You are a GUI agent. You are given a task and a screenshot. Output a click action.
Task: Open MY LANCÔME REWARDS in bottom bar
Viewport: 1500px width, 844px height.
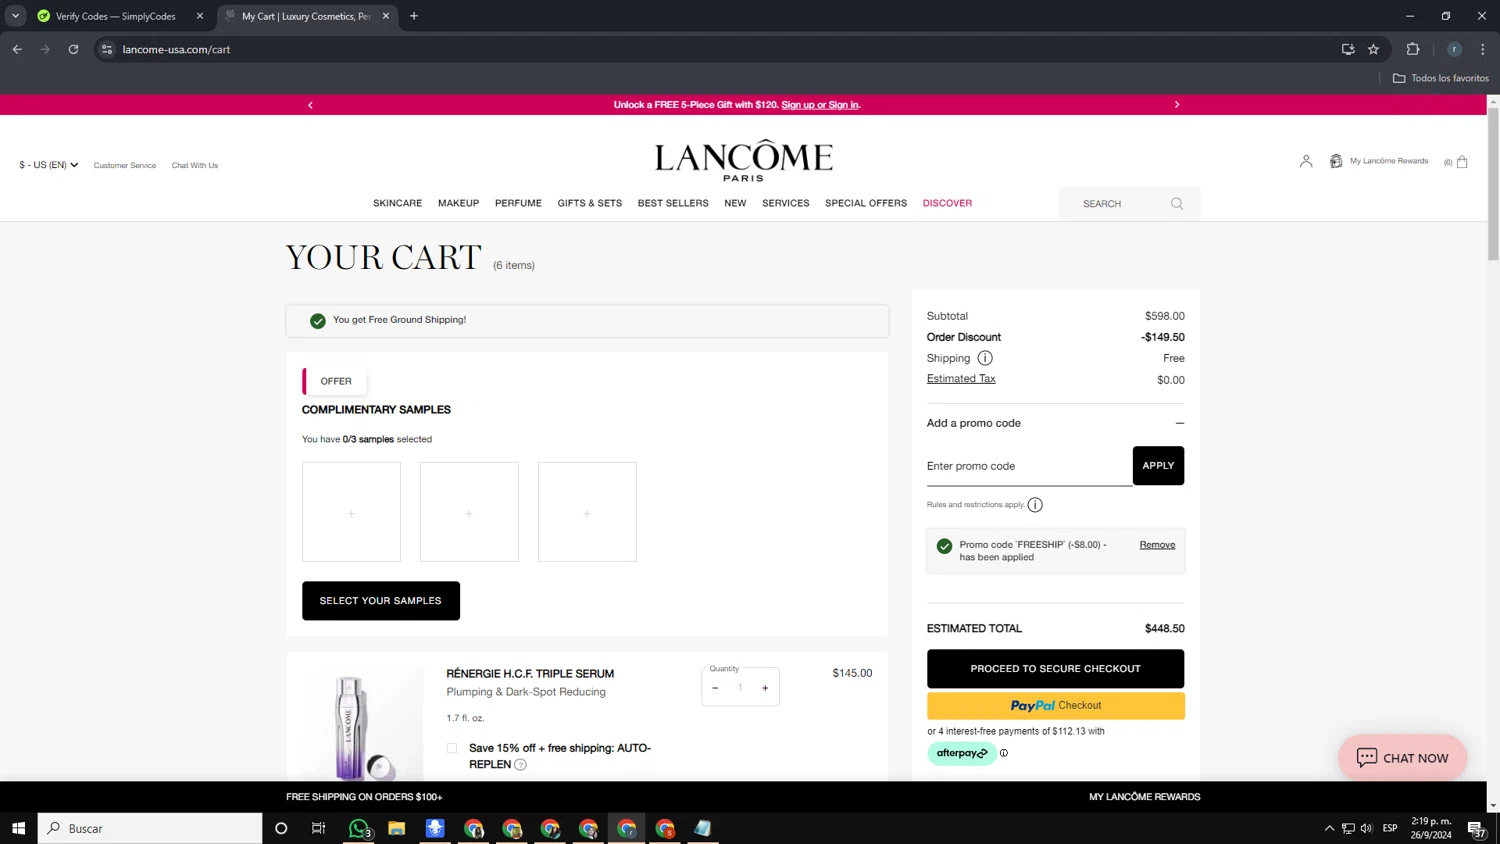pos(1144,797)
